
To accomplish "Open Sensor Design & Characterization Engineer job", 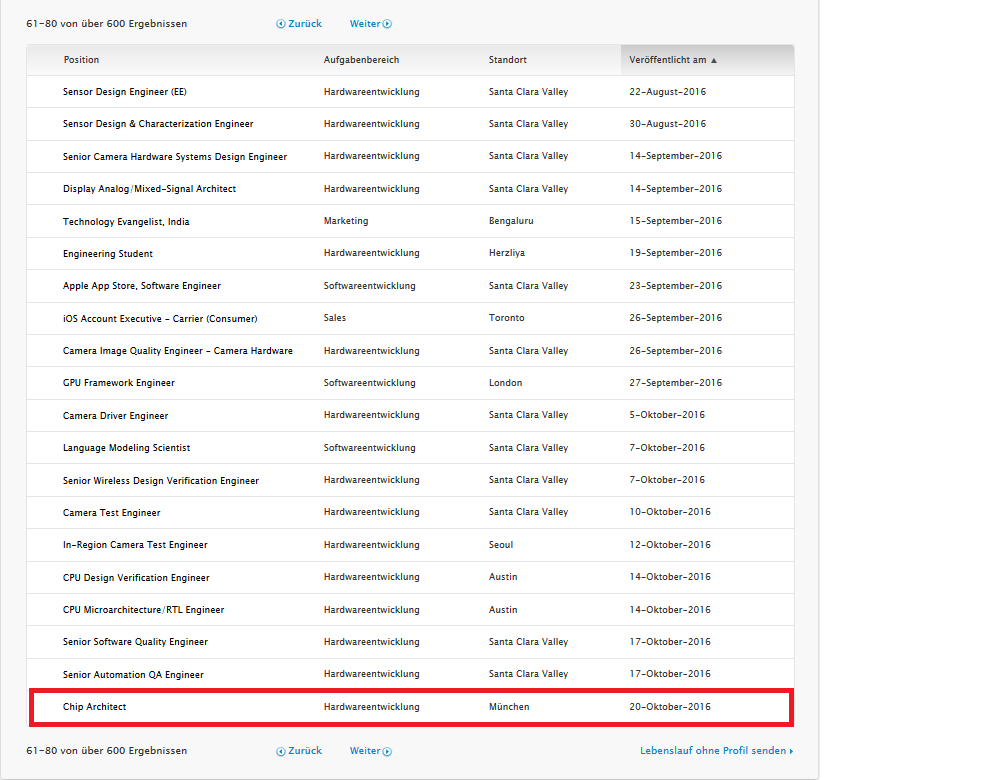I will 158,124.
